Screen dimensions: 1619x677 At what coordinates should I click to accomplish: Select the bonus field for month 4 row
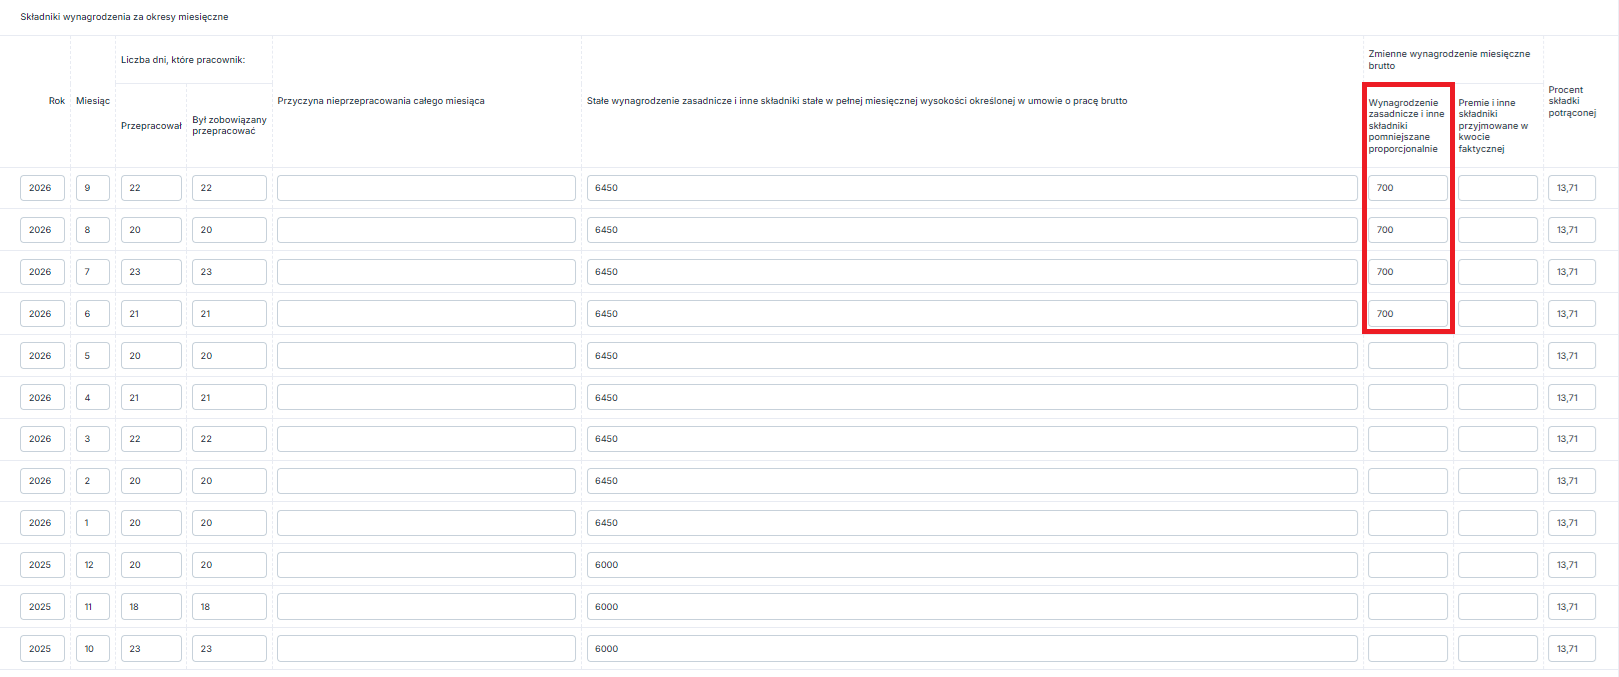[1497, 398]
